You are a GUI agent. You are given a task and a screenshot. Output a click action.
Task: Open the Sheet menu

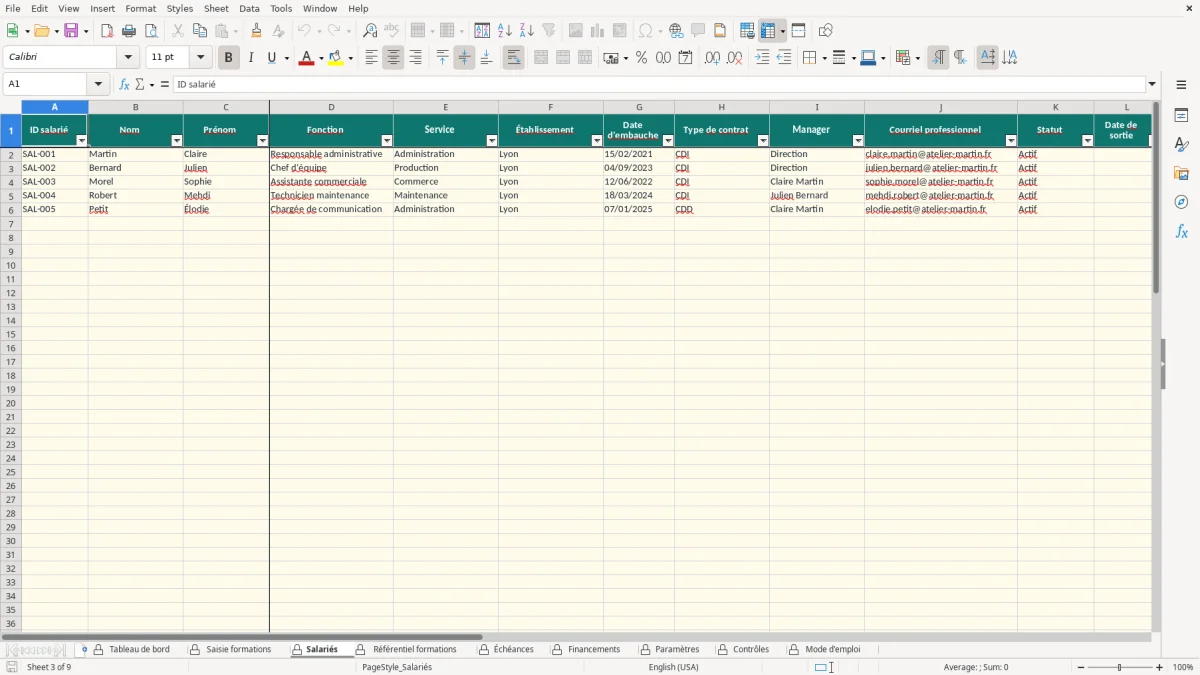click(x=216, y=8)
